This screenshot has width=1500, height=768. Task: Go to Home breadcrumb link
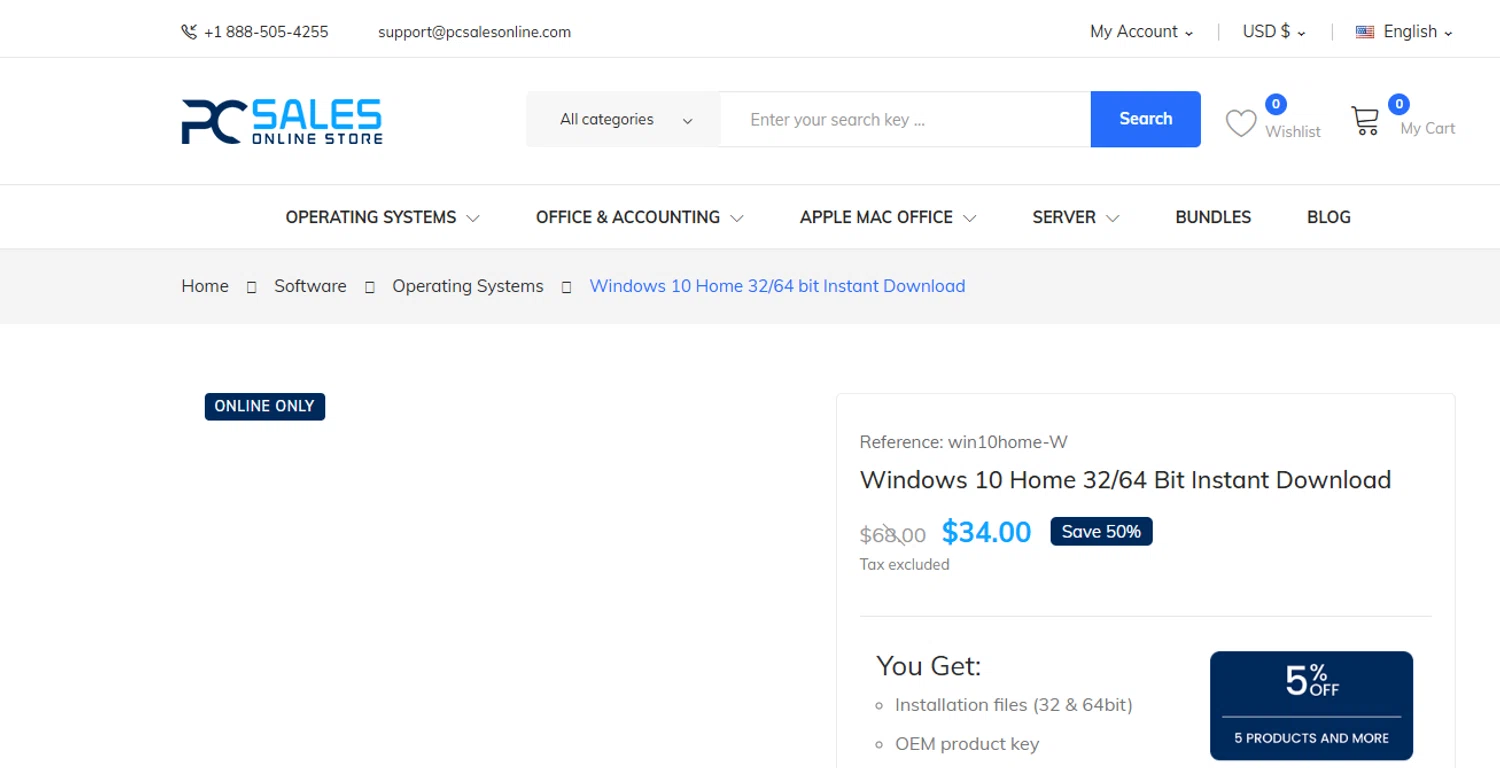point(205,286)
